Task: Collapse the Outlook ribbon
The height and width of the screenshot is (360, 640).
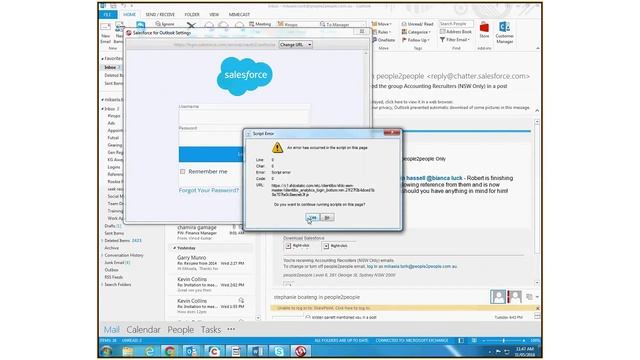Action: pos(538,48)
